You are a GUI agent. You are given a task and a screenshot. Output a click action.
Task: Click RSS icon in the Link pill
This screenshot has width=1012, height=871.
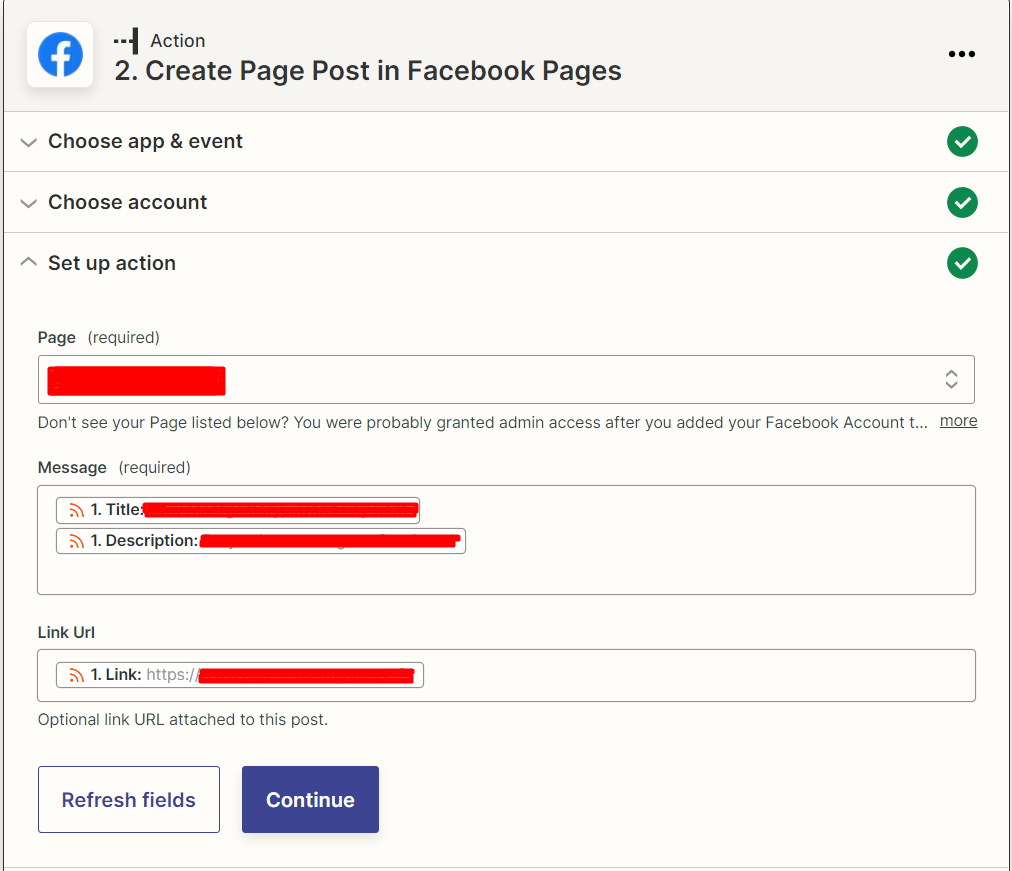(x=77, y=675)
